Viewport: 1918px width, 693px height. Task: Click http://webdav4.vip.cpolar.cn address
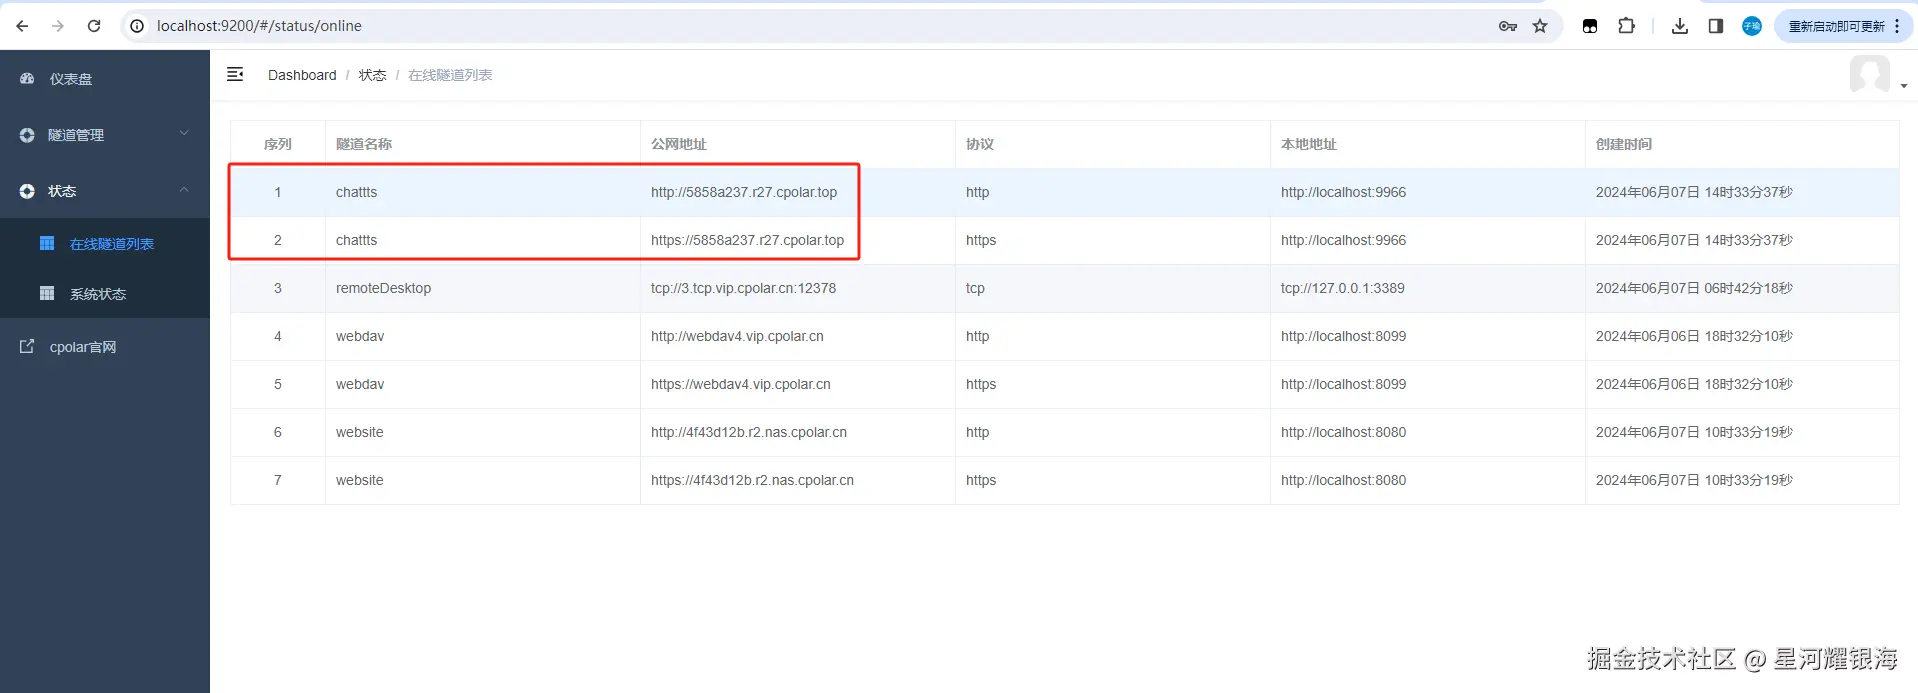pos(737,336)
